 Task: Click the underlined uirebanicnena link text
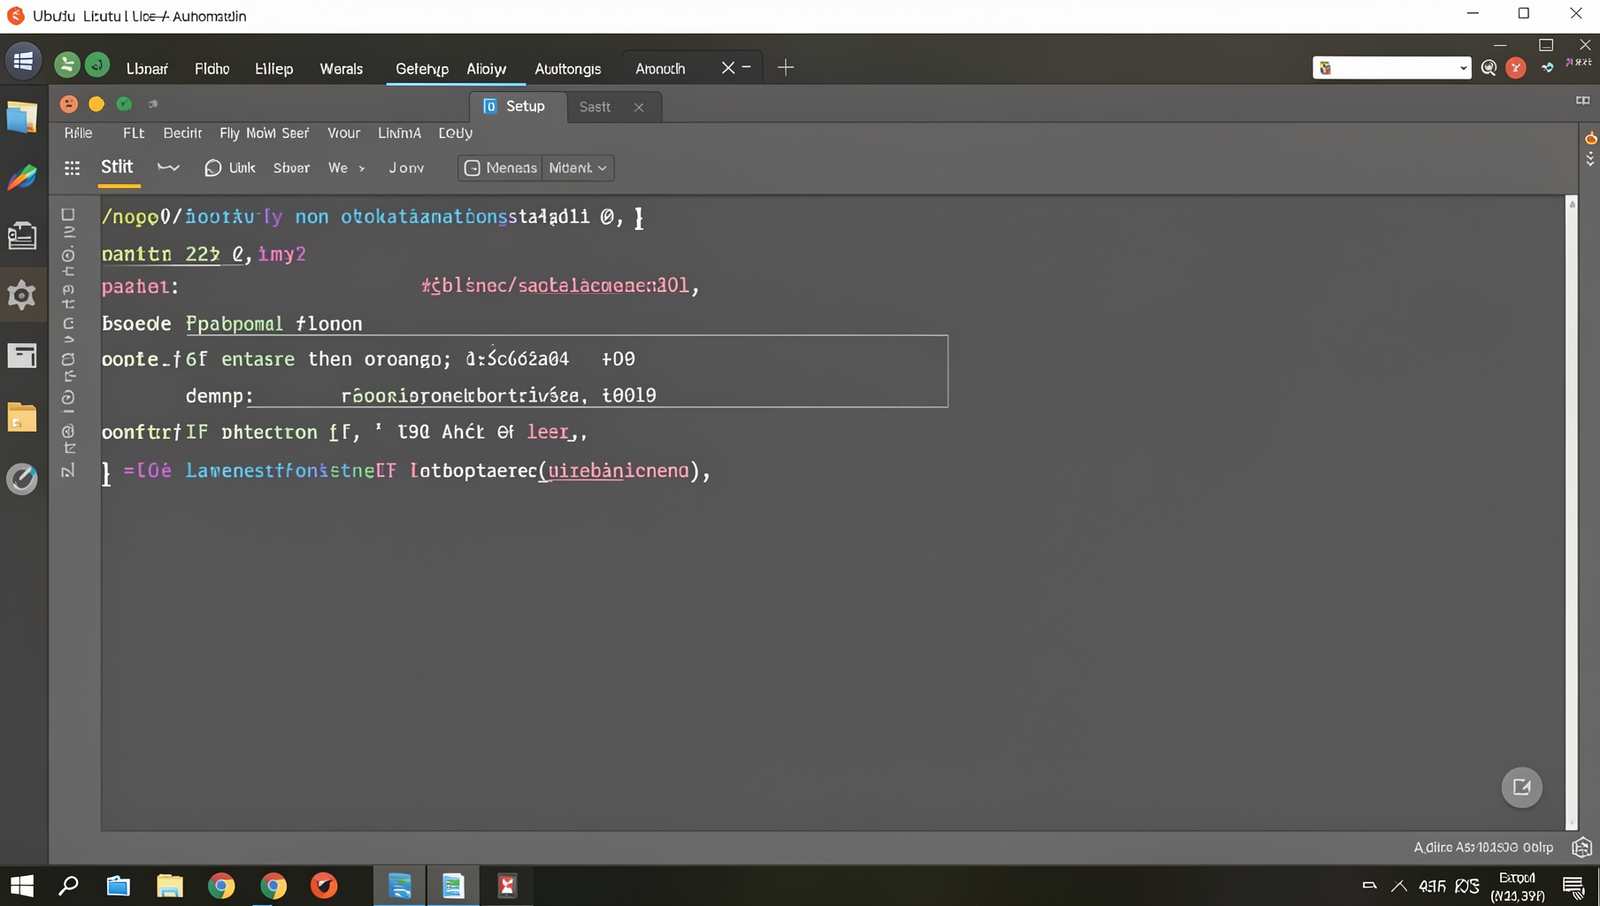pos(618,470)
